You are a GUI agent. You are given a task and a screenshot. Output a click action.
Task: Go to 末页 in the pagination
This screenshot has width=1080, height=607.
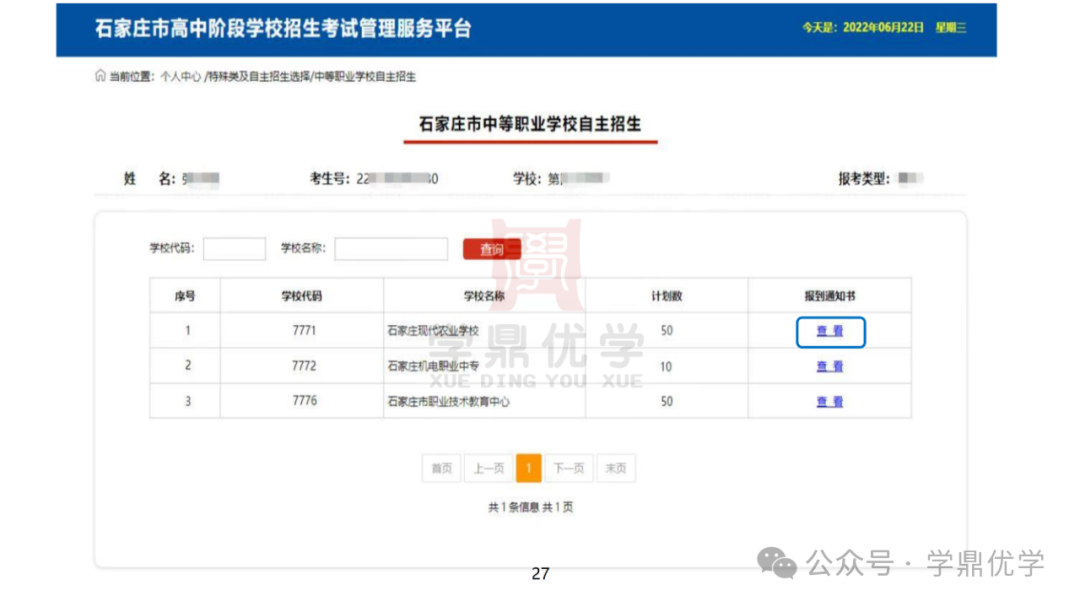(616, 469)
